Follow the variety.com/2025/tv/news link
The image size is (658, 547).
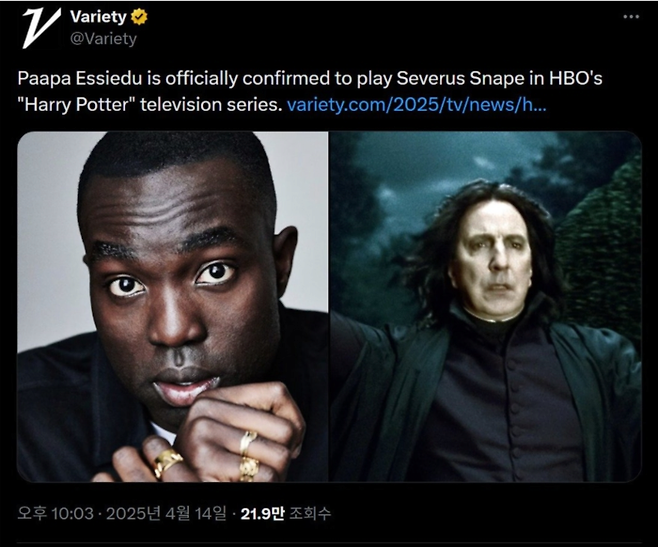416,105
